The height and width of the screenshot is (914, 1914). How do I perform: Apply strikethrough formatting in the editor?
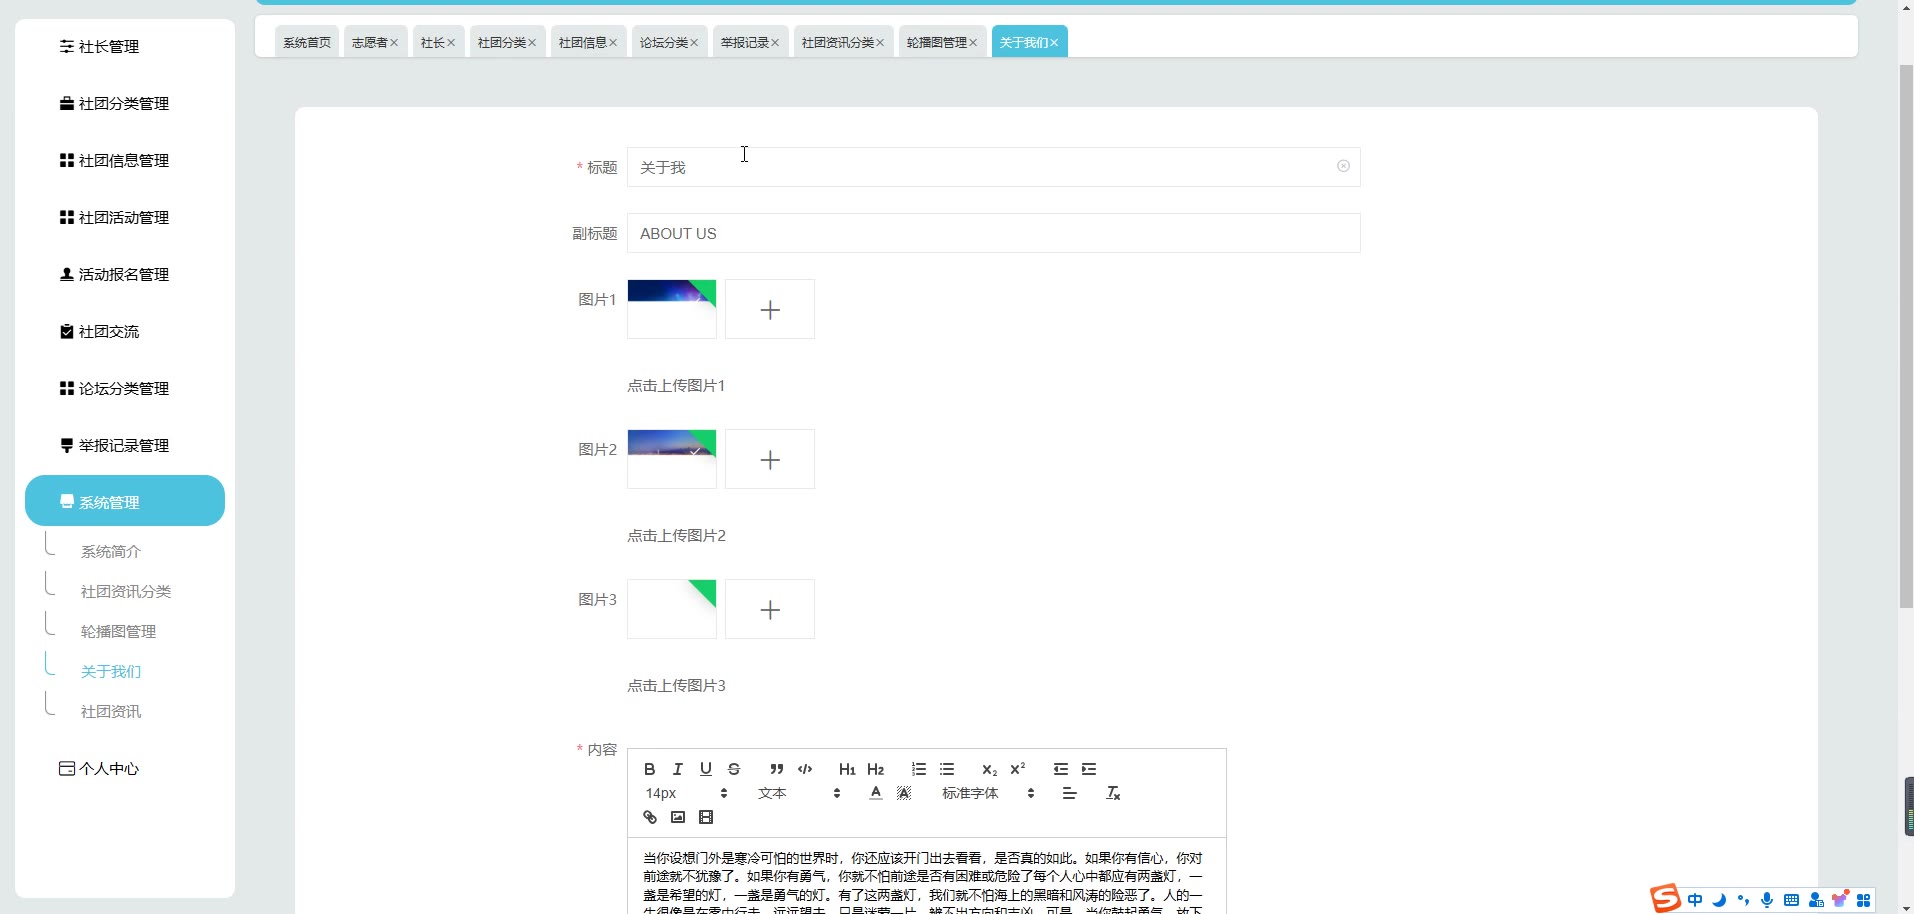point(734,769)
